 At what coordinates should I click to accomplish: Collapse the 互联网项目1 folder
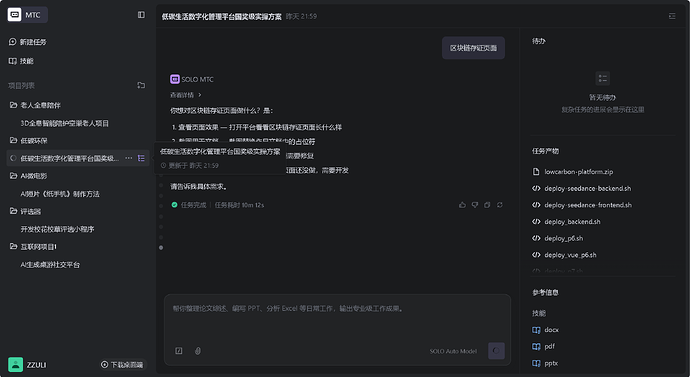click(x=13, y=246)
